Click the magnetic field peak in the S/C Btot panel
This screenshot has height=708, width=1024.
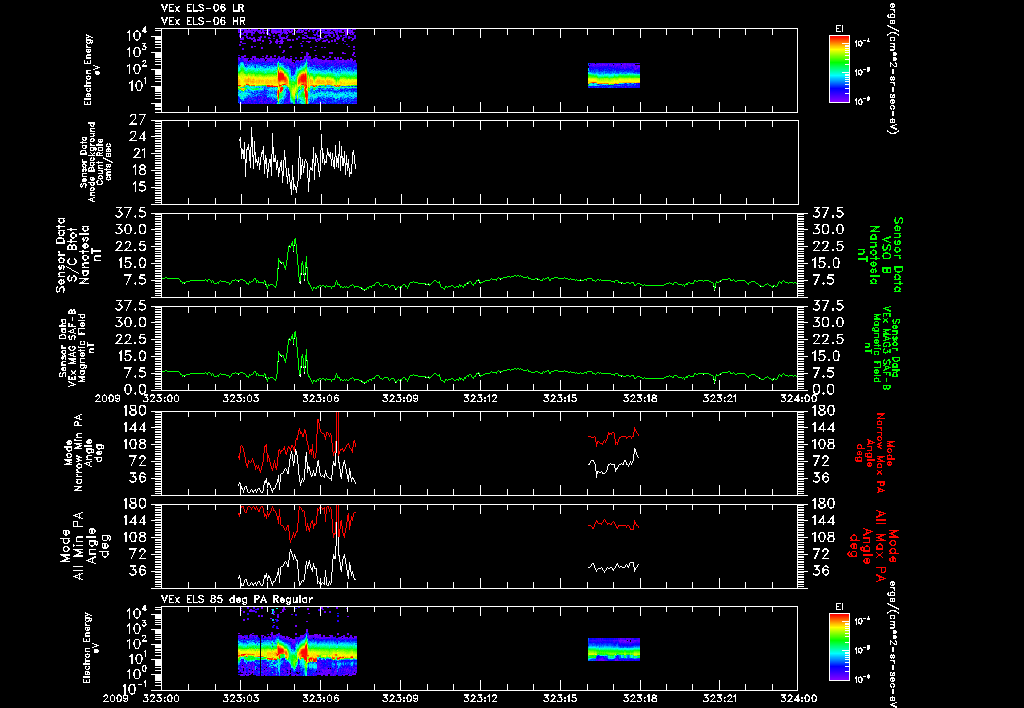[x=295, y=240]
